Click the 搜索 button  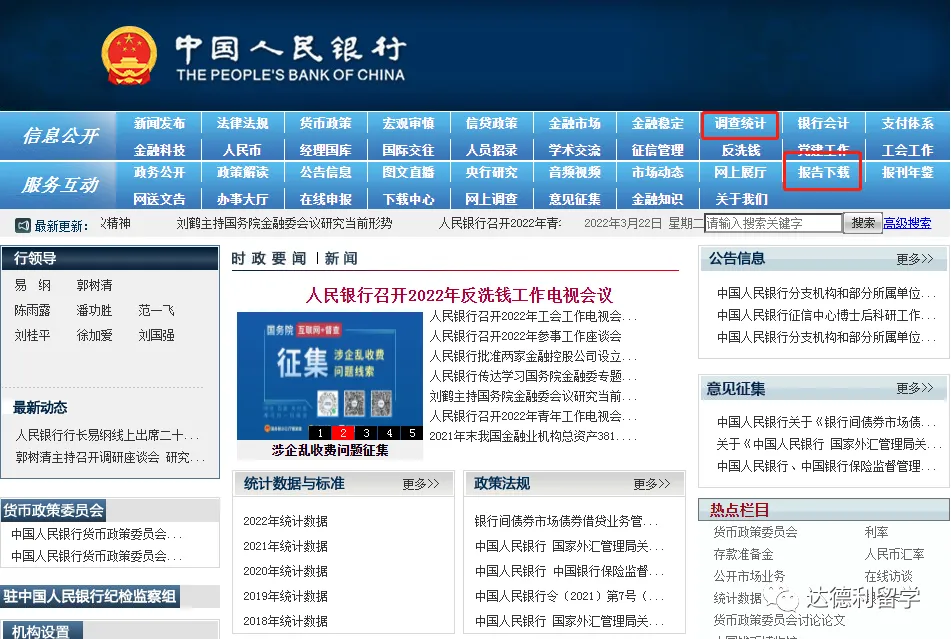pos(862,223)
